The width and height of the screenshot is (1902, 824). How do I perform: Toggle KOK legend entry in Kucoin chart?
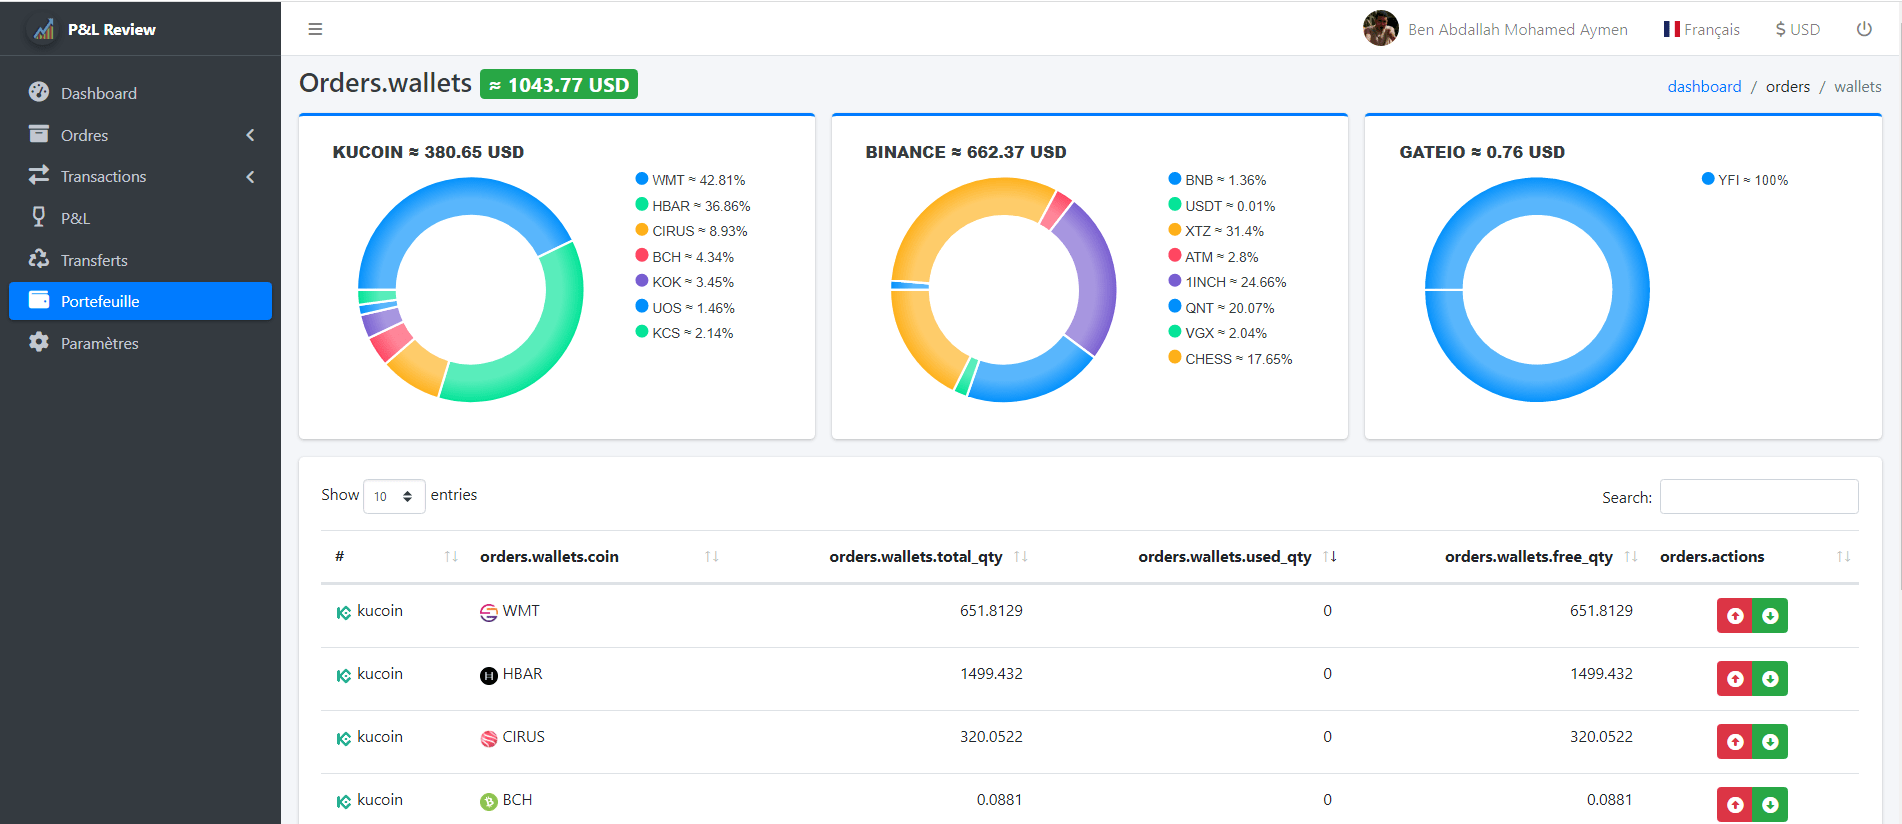pyautogui.click(x=685, y=282)
